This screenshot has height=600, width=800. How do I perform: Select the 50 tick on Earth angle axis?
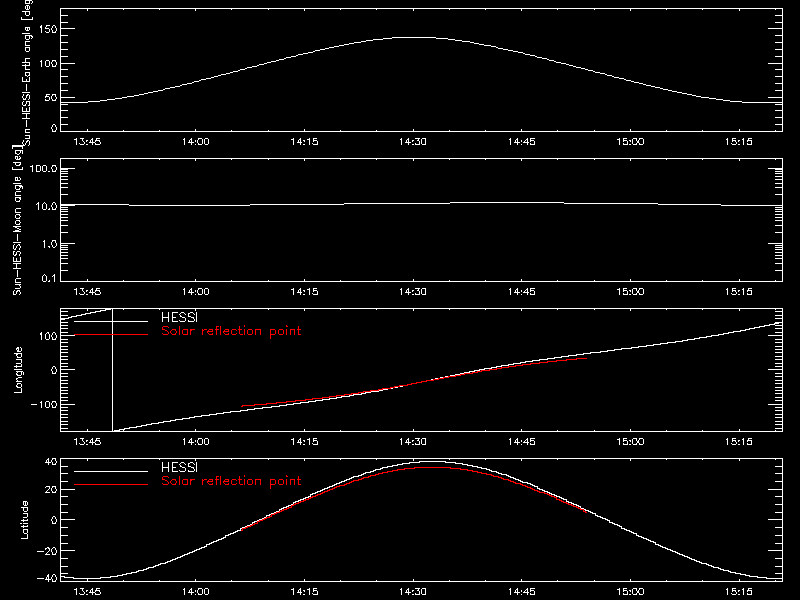[x=51, y=97]
